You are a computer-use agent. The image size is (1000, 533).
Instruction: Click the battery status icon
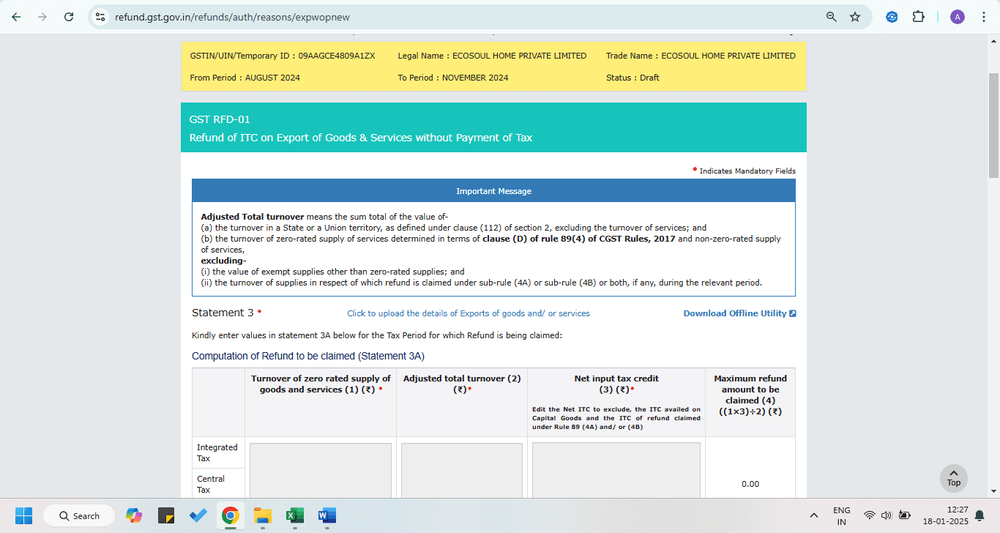pos(904,515)
